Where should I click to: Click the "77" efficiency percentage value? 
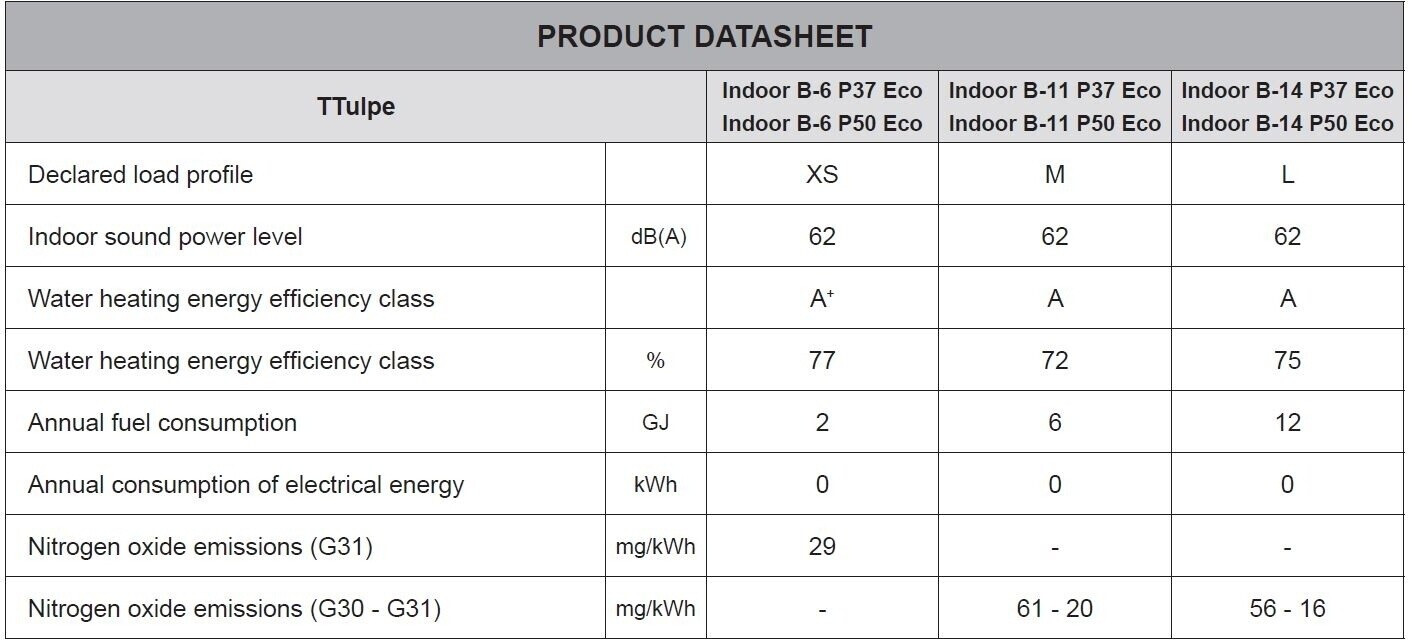(822, 361)
